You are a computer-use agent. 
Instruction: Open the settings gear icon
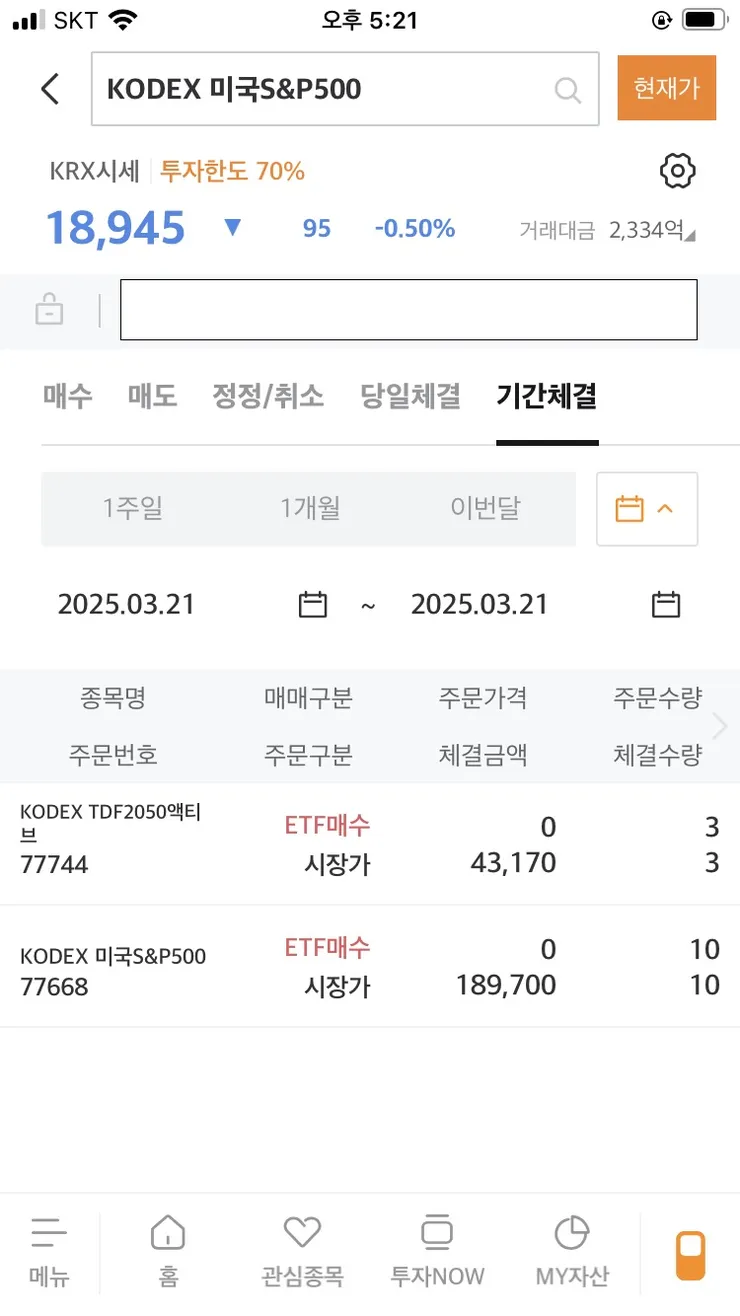coord(678,171)
